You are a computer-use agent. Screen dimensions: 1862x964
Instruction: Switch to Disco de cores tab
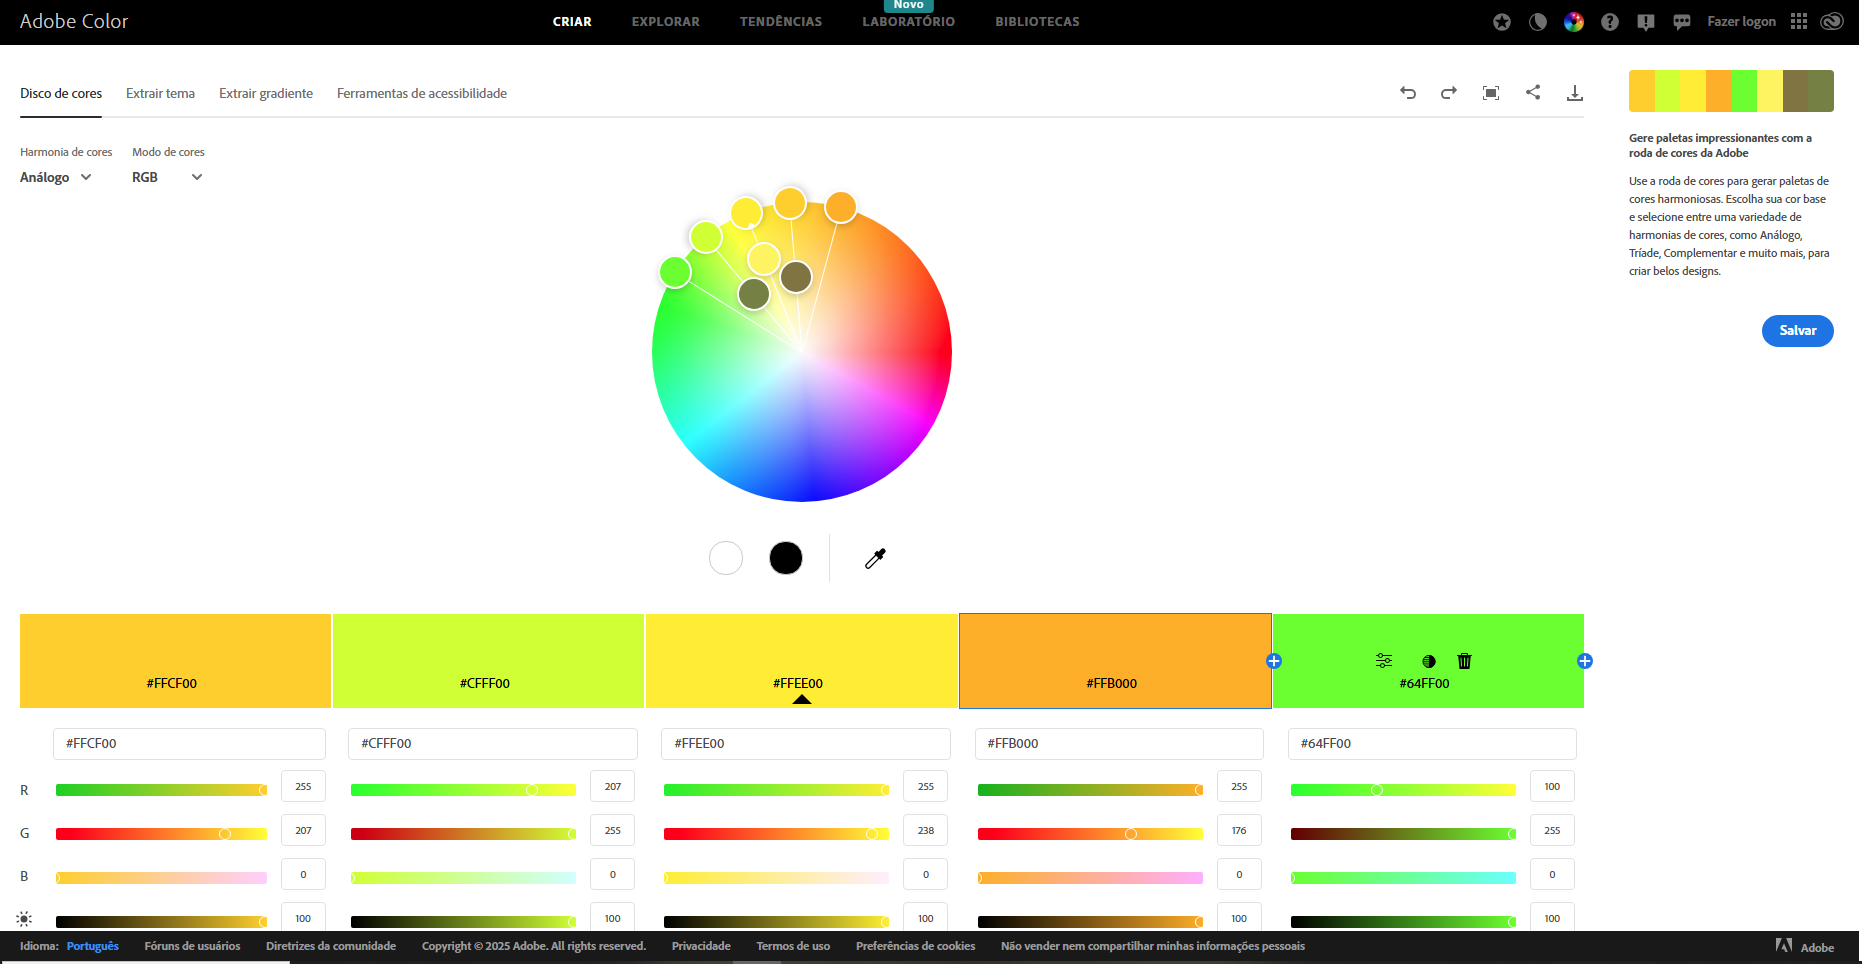(x=61, y=94)
